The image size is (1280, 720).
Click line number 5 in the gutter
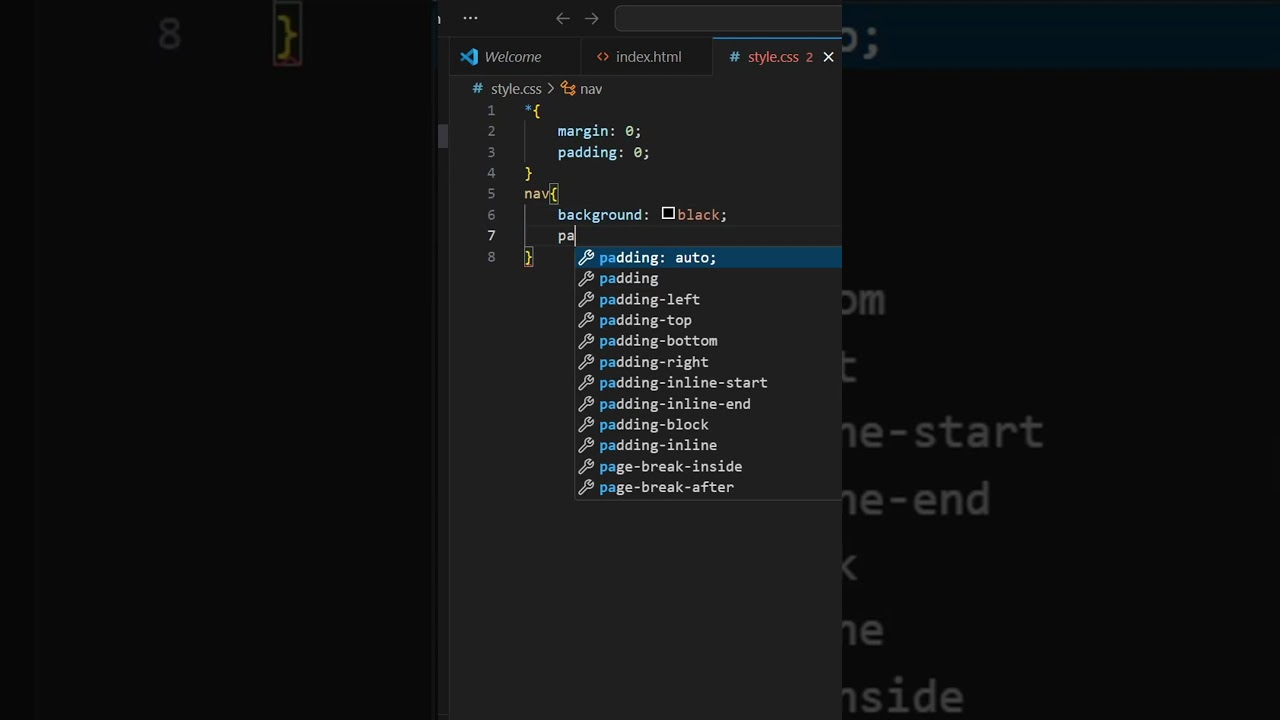coord(491,194)
